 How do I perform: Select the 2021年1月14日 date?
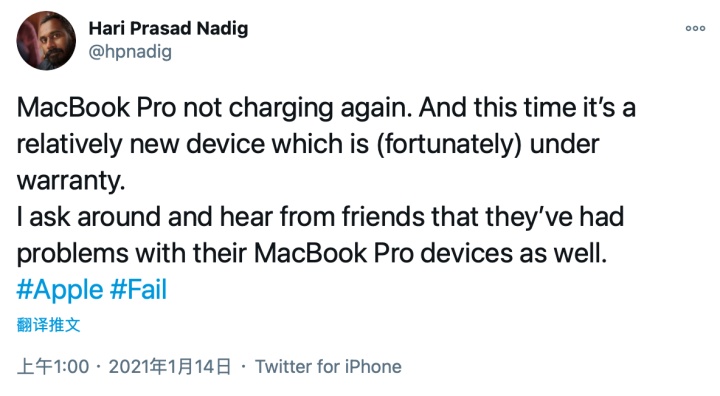click(x=170, y=367)
